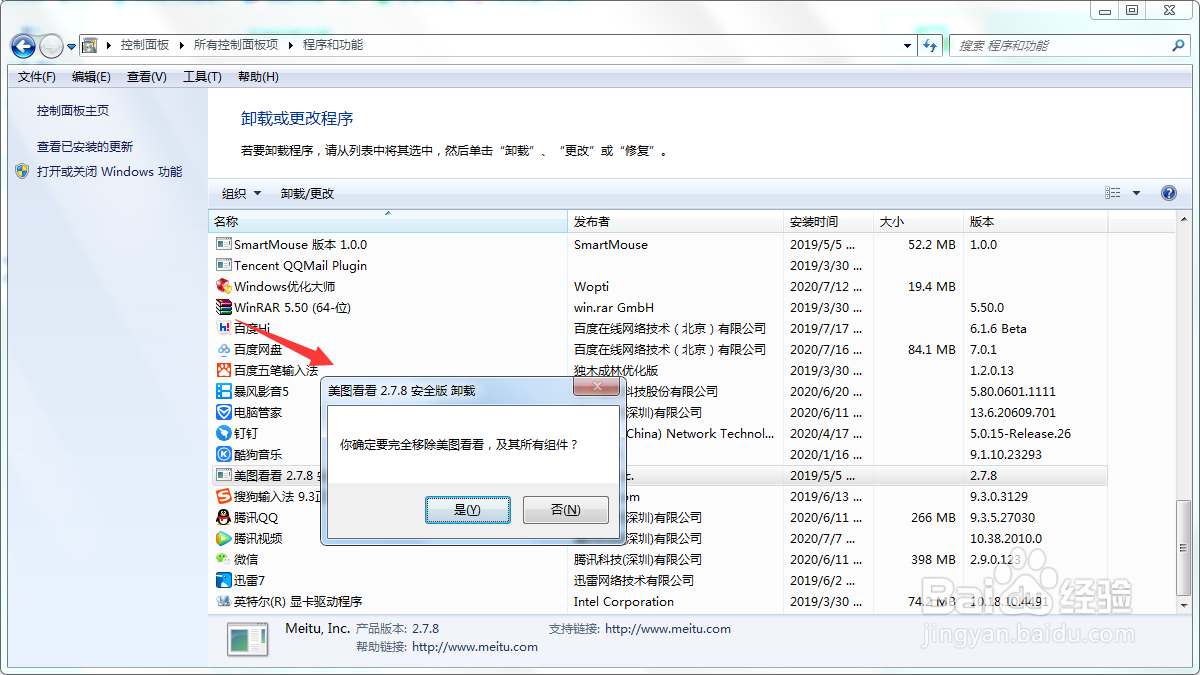This screenshot has width=1200, height=675.
Task: Click the Wopti publisher cell
Action: pos(592,286)
